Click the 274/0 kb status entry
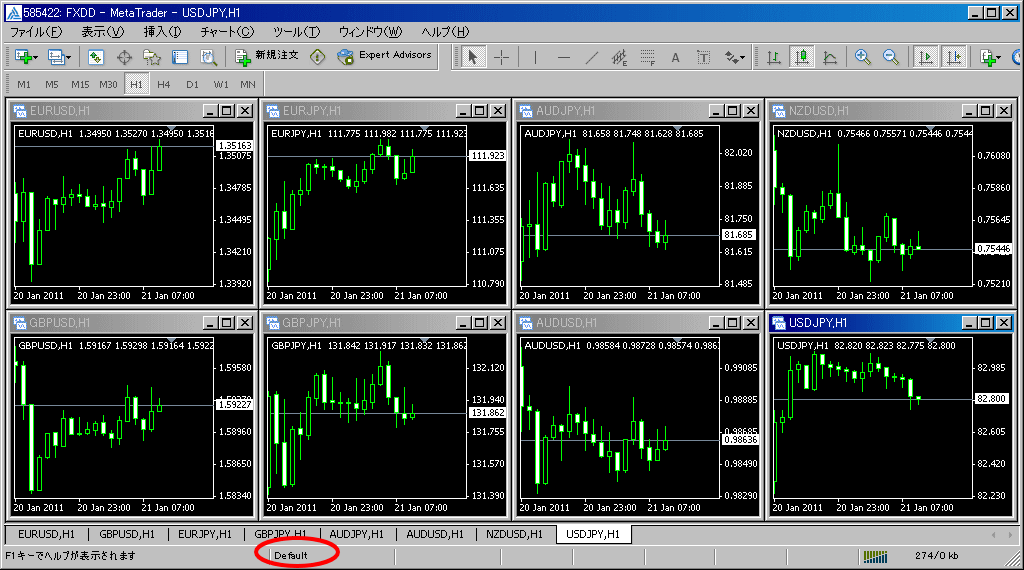1024x570 pixels. point(936,556)
